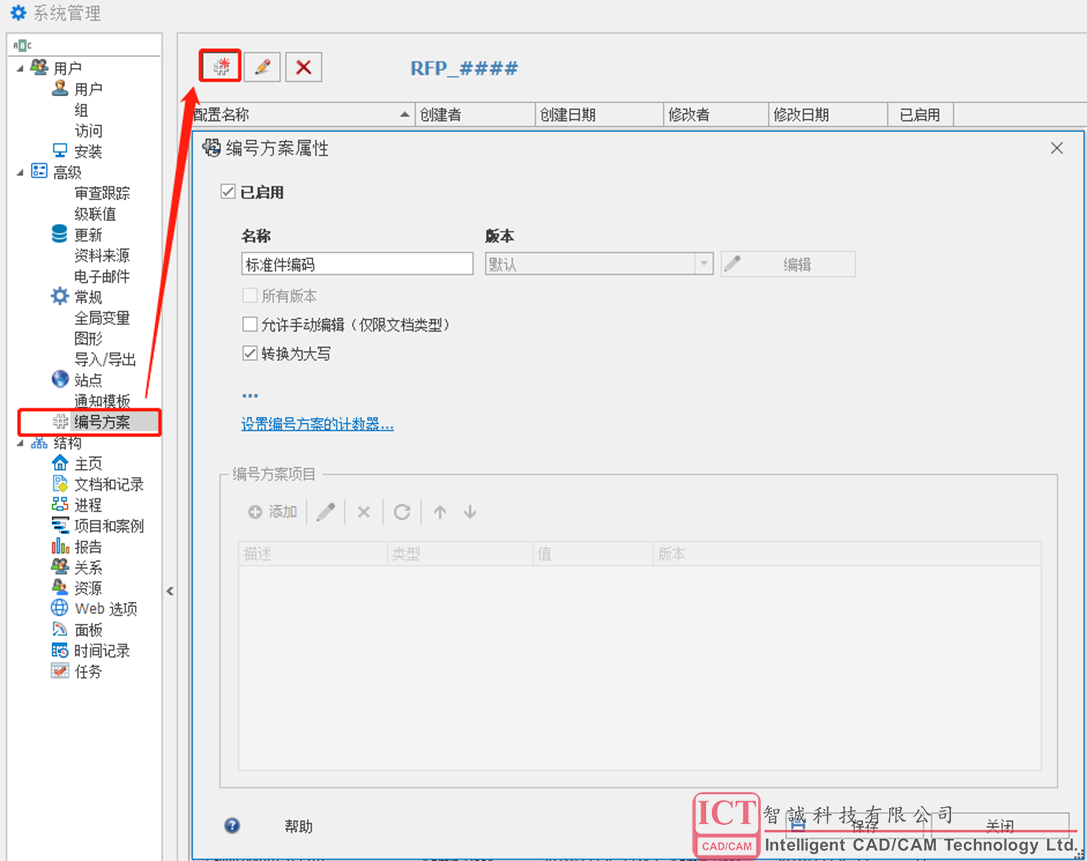Collapse the 高级 tree node
The image size is (1087, 861).
coord(20,172)
